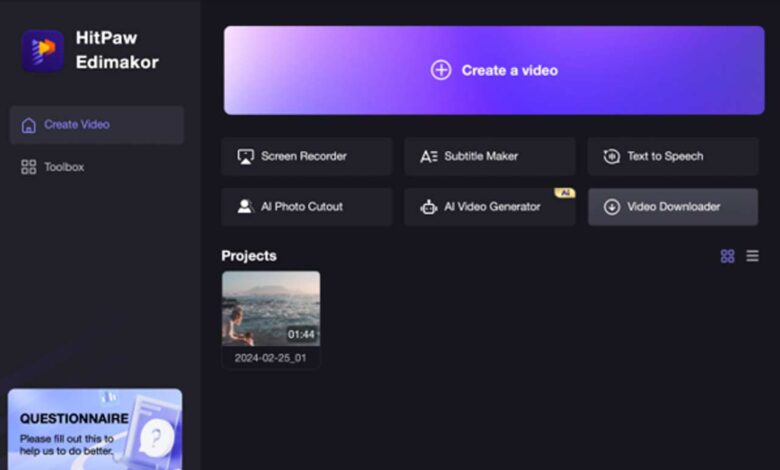This screenshot has width=780, height=470.
Task: Open the AI Photo Cutout tool
Action: (x=306, y=207)
